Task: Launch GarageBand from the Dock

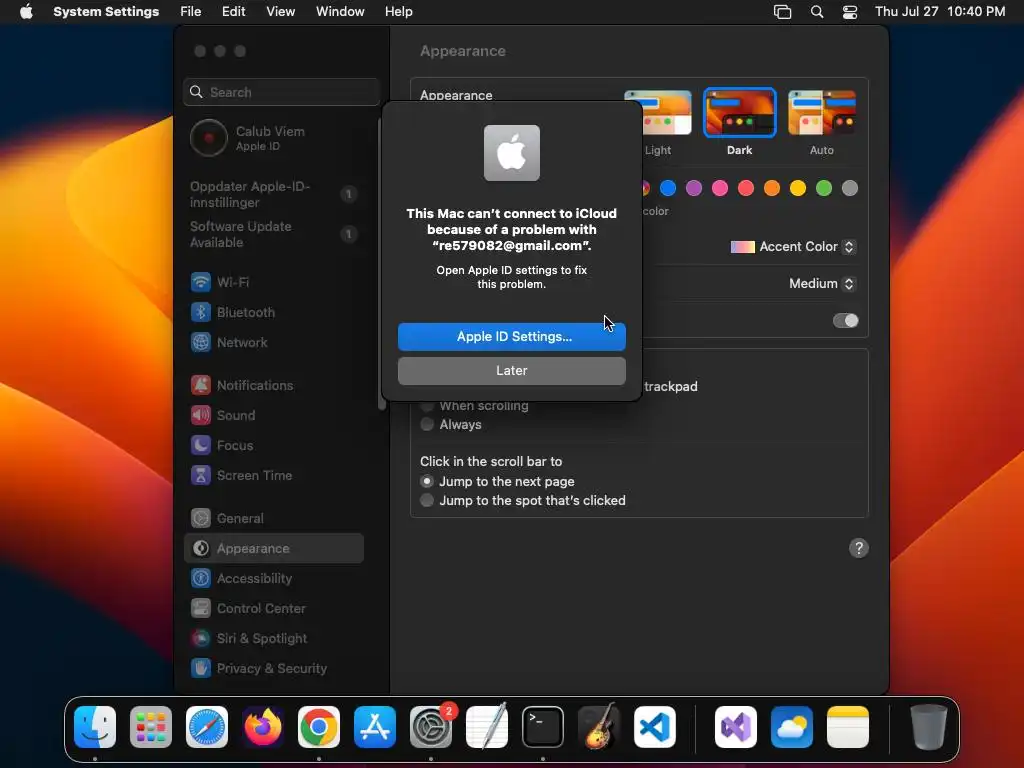Action: click(599, 727)
